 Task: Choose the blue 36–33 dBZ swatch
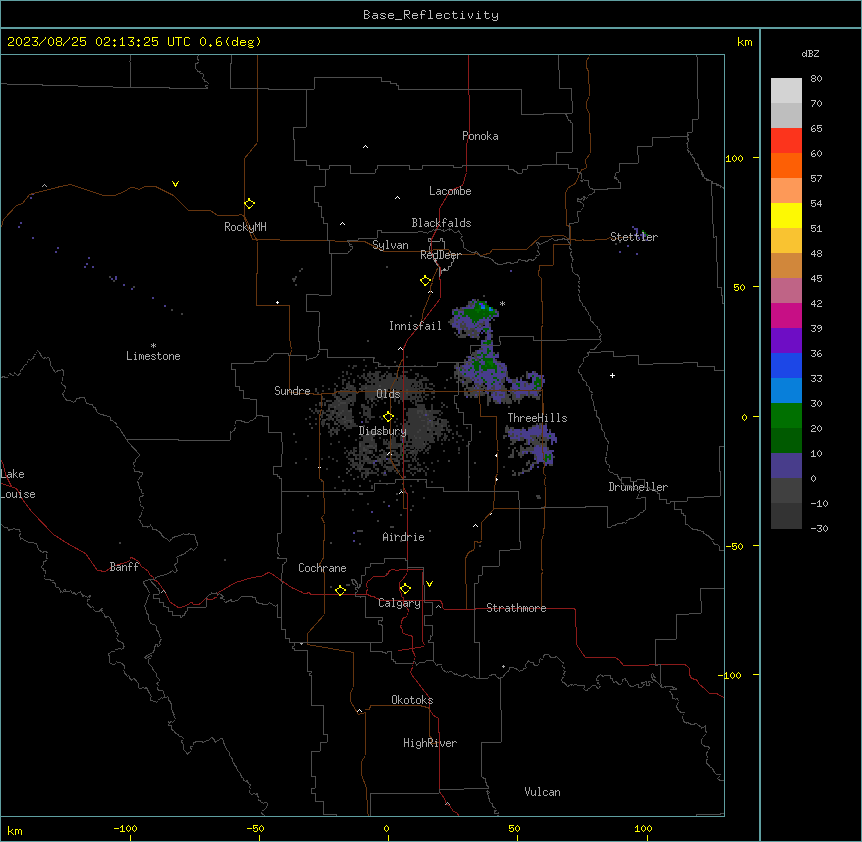click(786, 365)
